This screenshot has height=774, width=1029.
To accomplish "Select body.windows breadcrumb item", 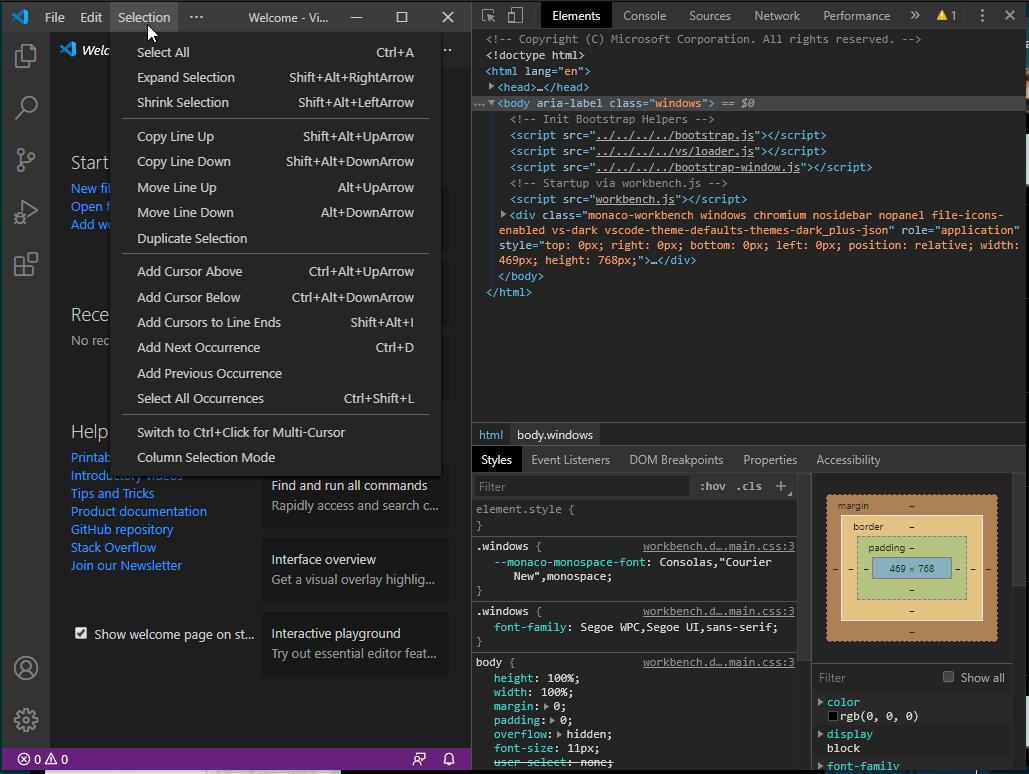I will coord(555,435).
